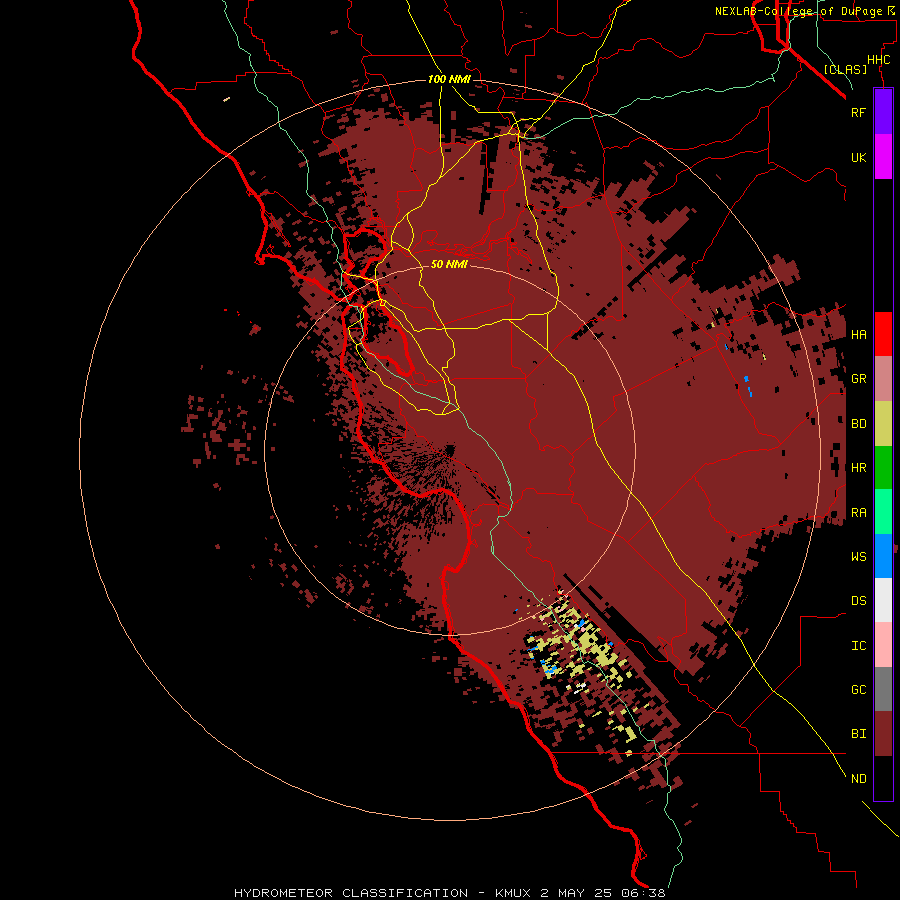Click the 50 NMI range ring label
Image resolution: width=900 pixels, height=900 pixels.
[x=449, y=264]
